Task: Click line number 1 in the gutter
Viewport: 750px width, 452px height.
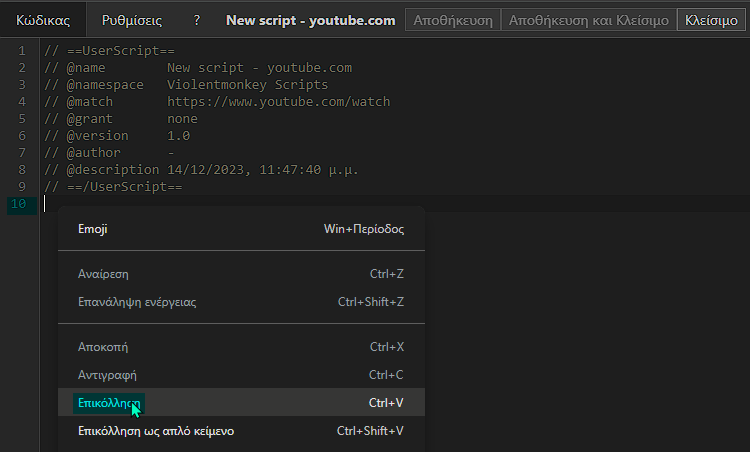Action: pyautogui.click(x=22, y=51)
